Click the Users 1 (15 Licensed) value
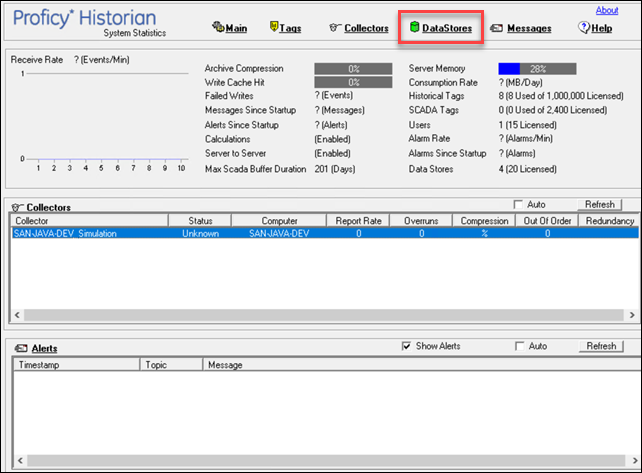 coord(527,125)
